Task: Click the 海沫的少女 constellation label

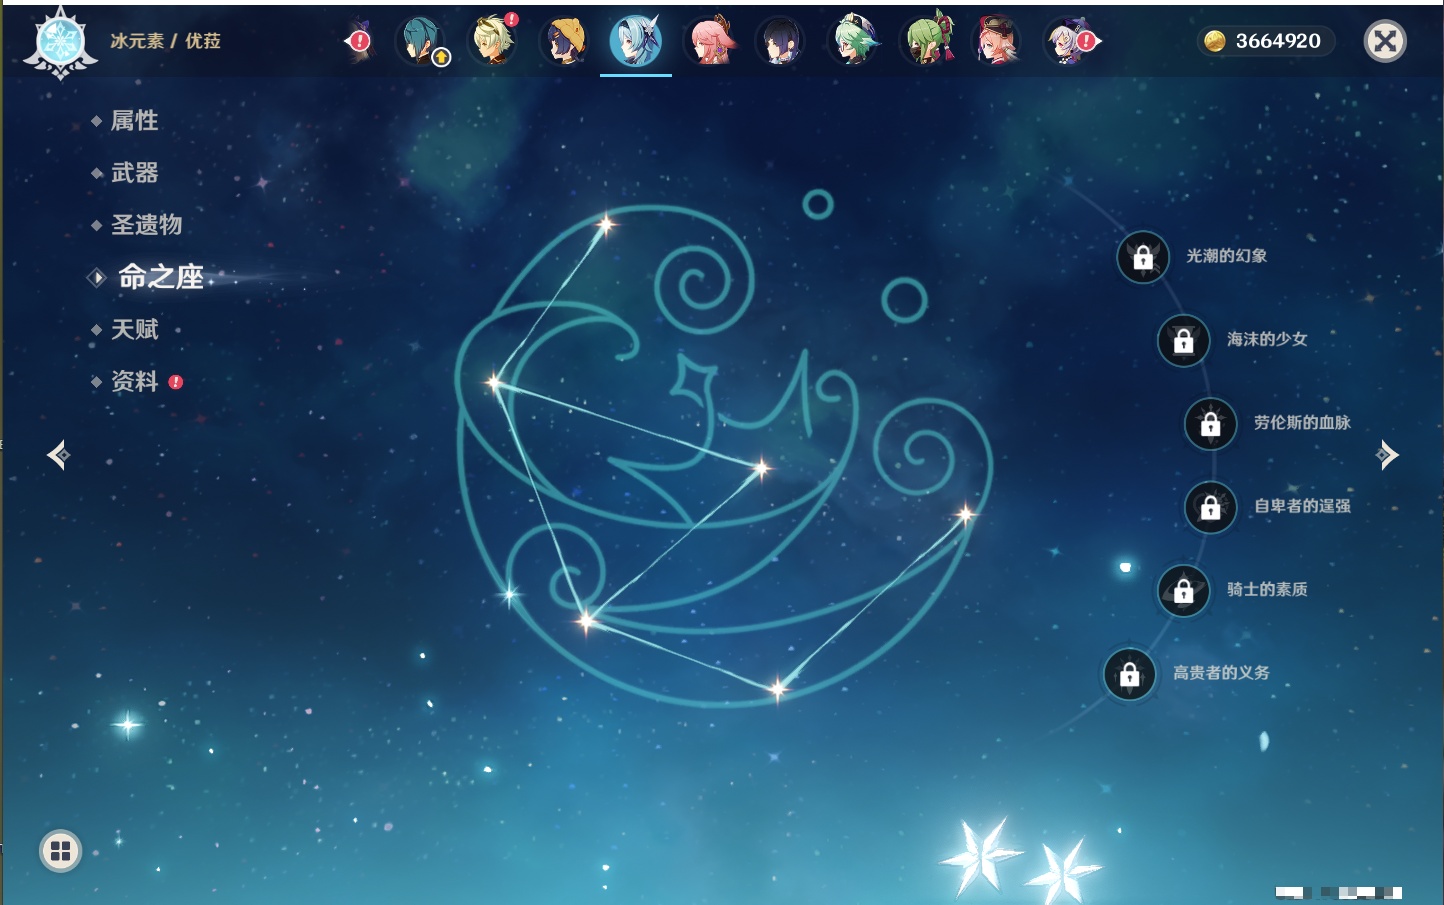Action: 1268,339
